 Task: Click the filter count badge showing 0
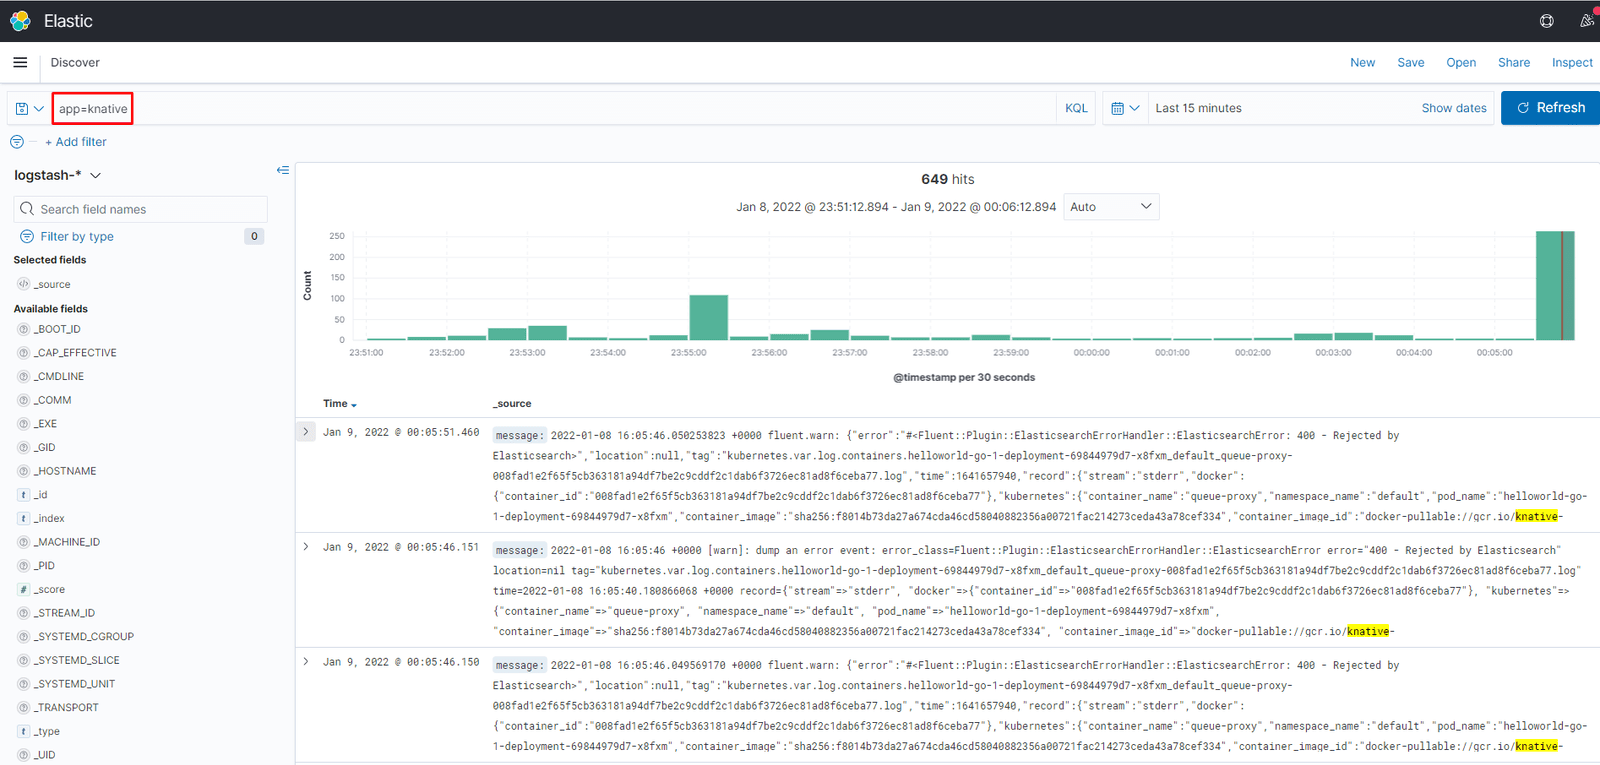pyautogui.click(x=254, y=237)
